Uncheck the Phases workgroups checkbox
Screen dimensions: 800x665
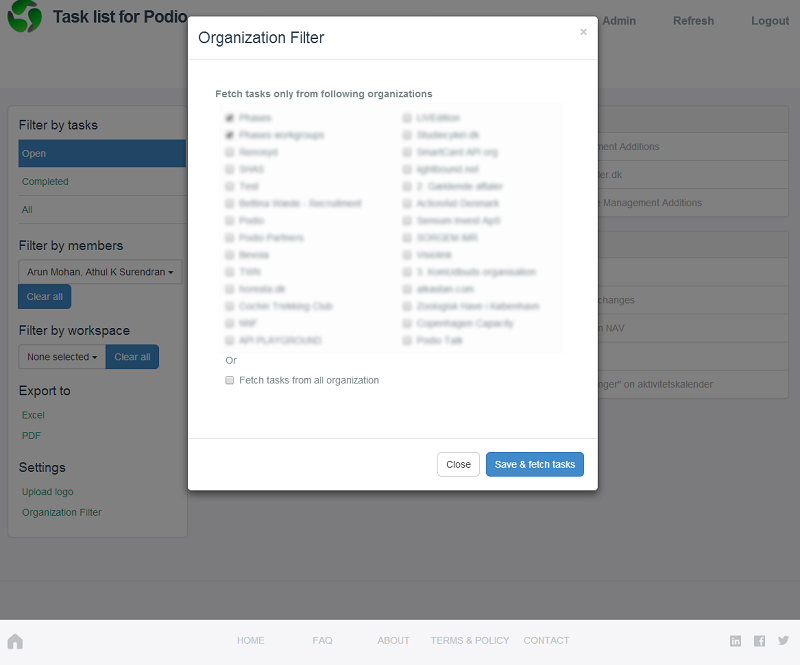pos(230,135)
